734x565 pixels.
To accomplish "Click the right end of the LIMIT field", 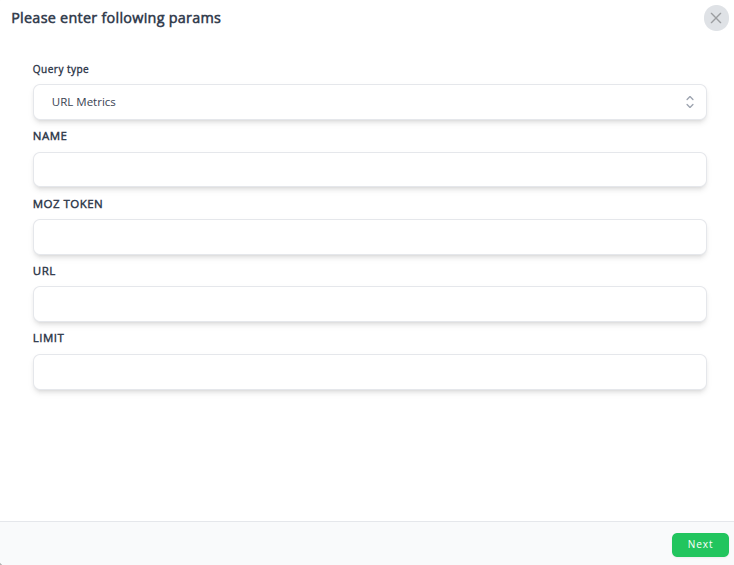I will (690, 372).
